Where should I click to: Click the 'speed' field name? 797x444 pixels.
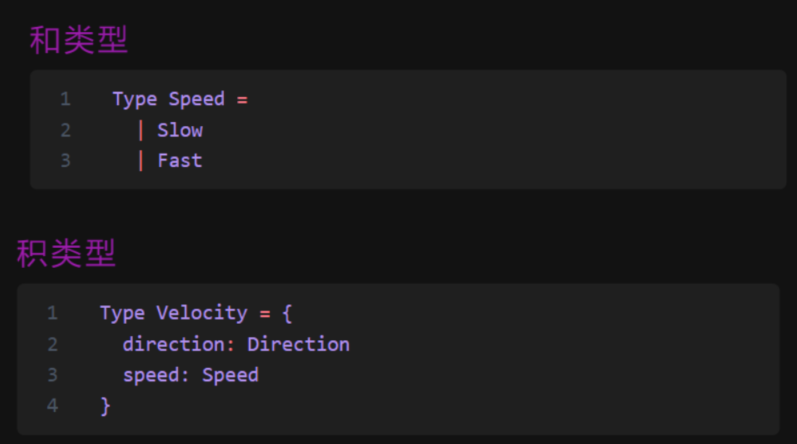[x=151, y=375]
